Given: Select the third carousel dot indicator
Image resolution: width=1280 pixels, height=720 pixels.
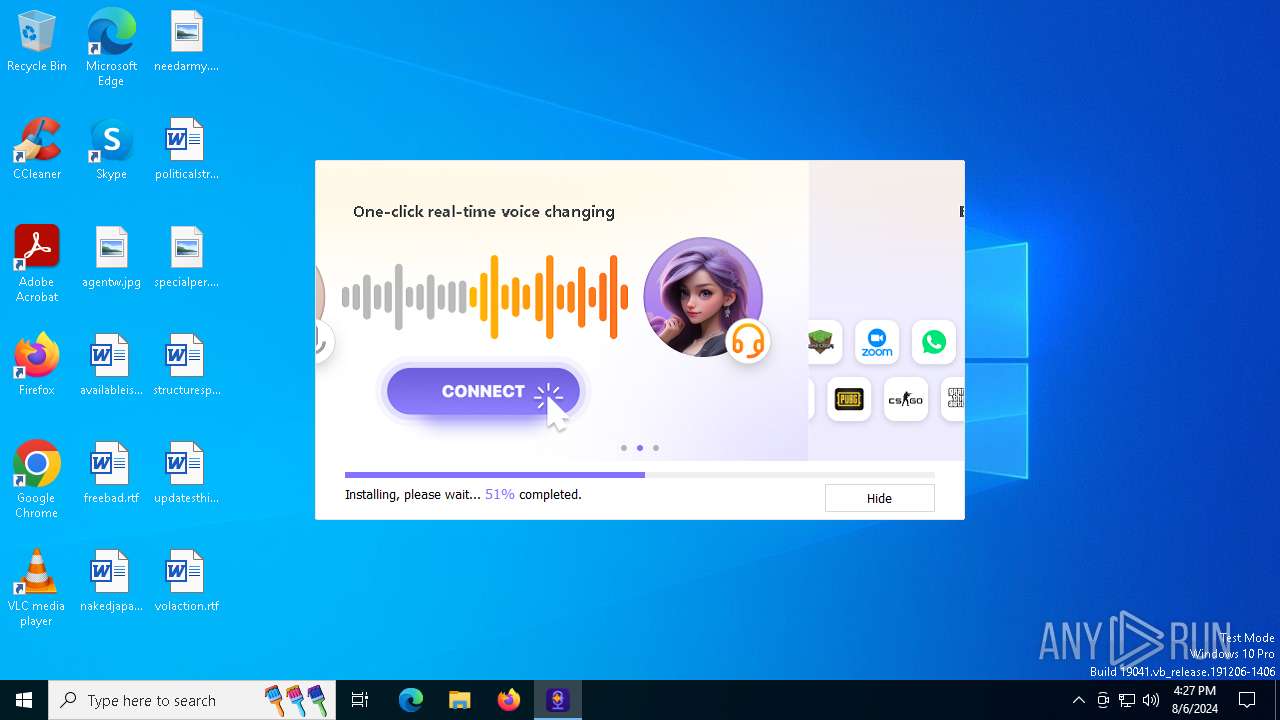Looking at the screenshot, I should pos(656,448).
